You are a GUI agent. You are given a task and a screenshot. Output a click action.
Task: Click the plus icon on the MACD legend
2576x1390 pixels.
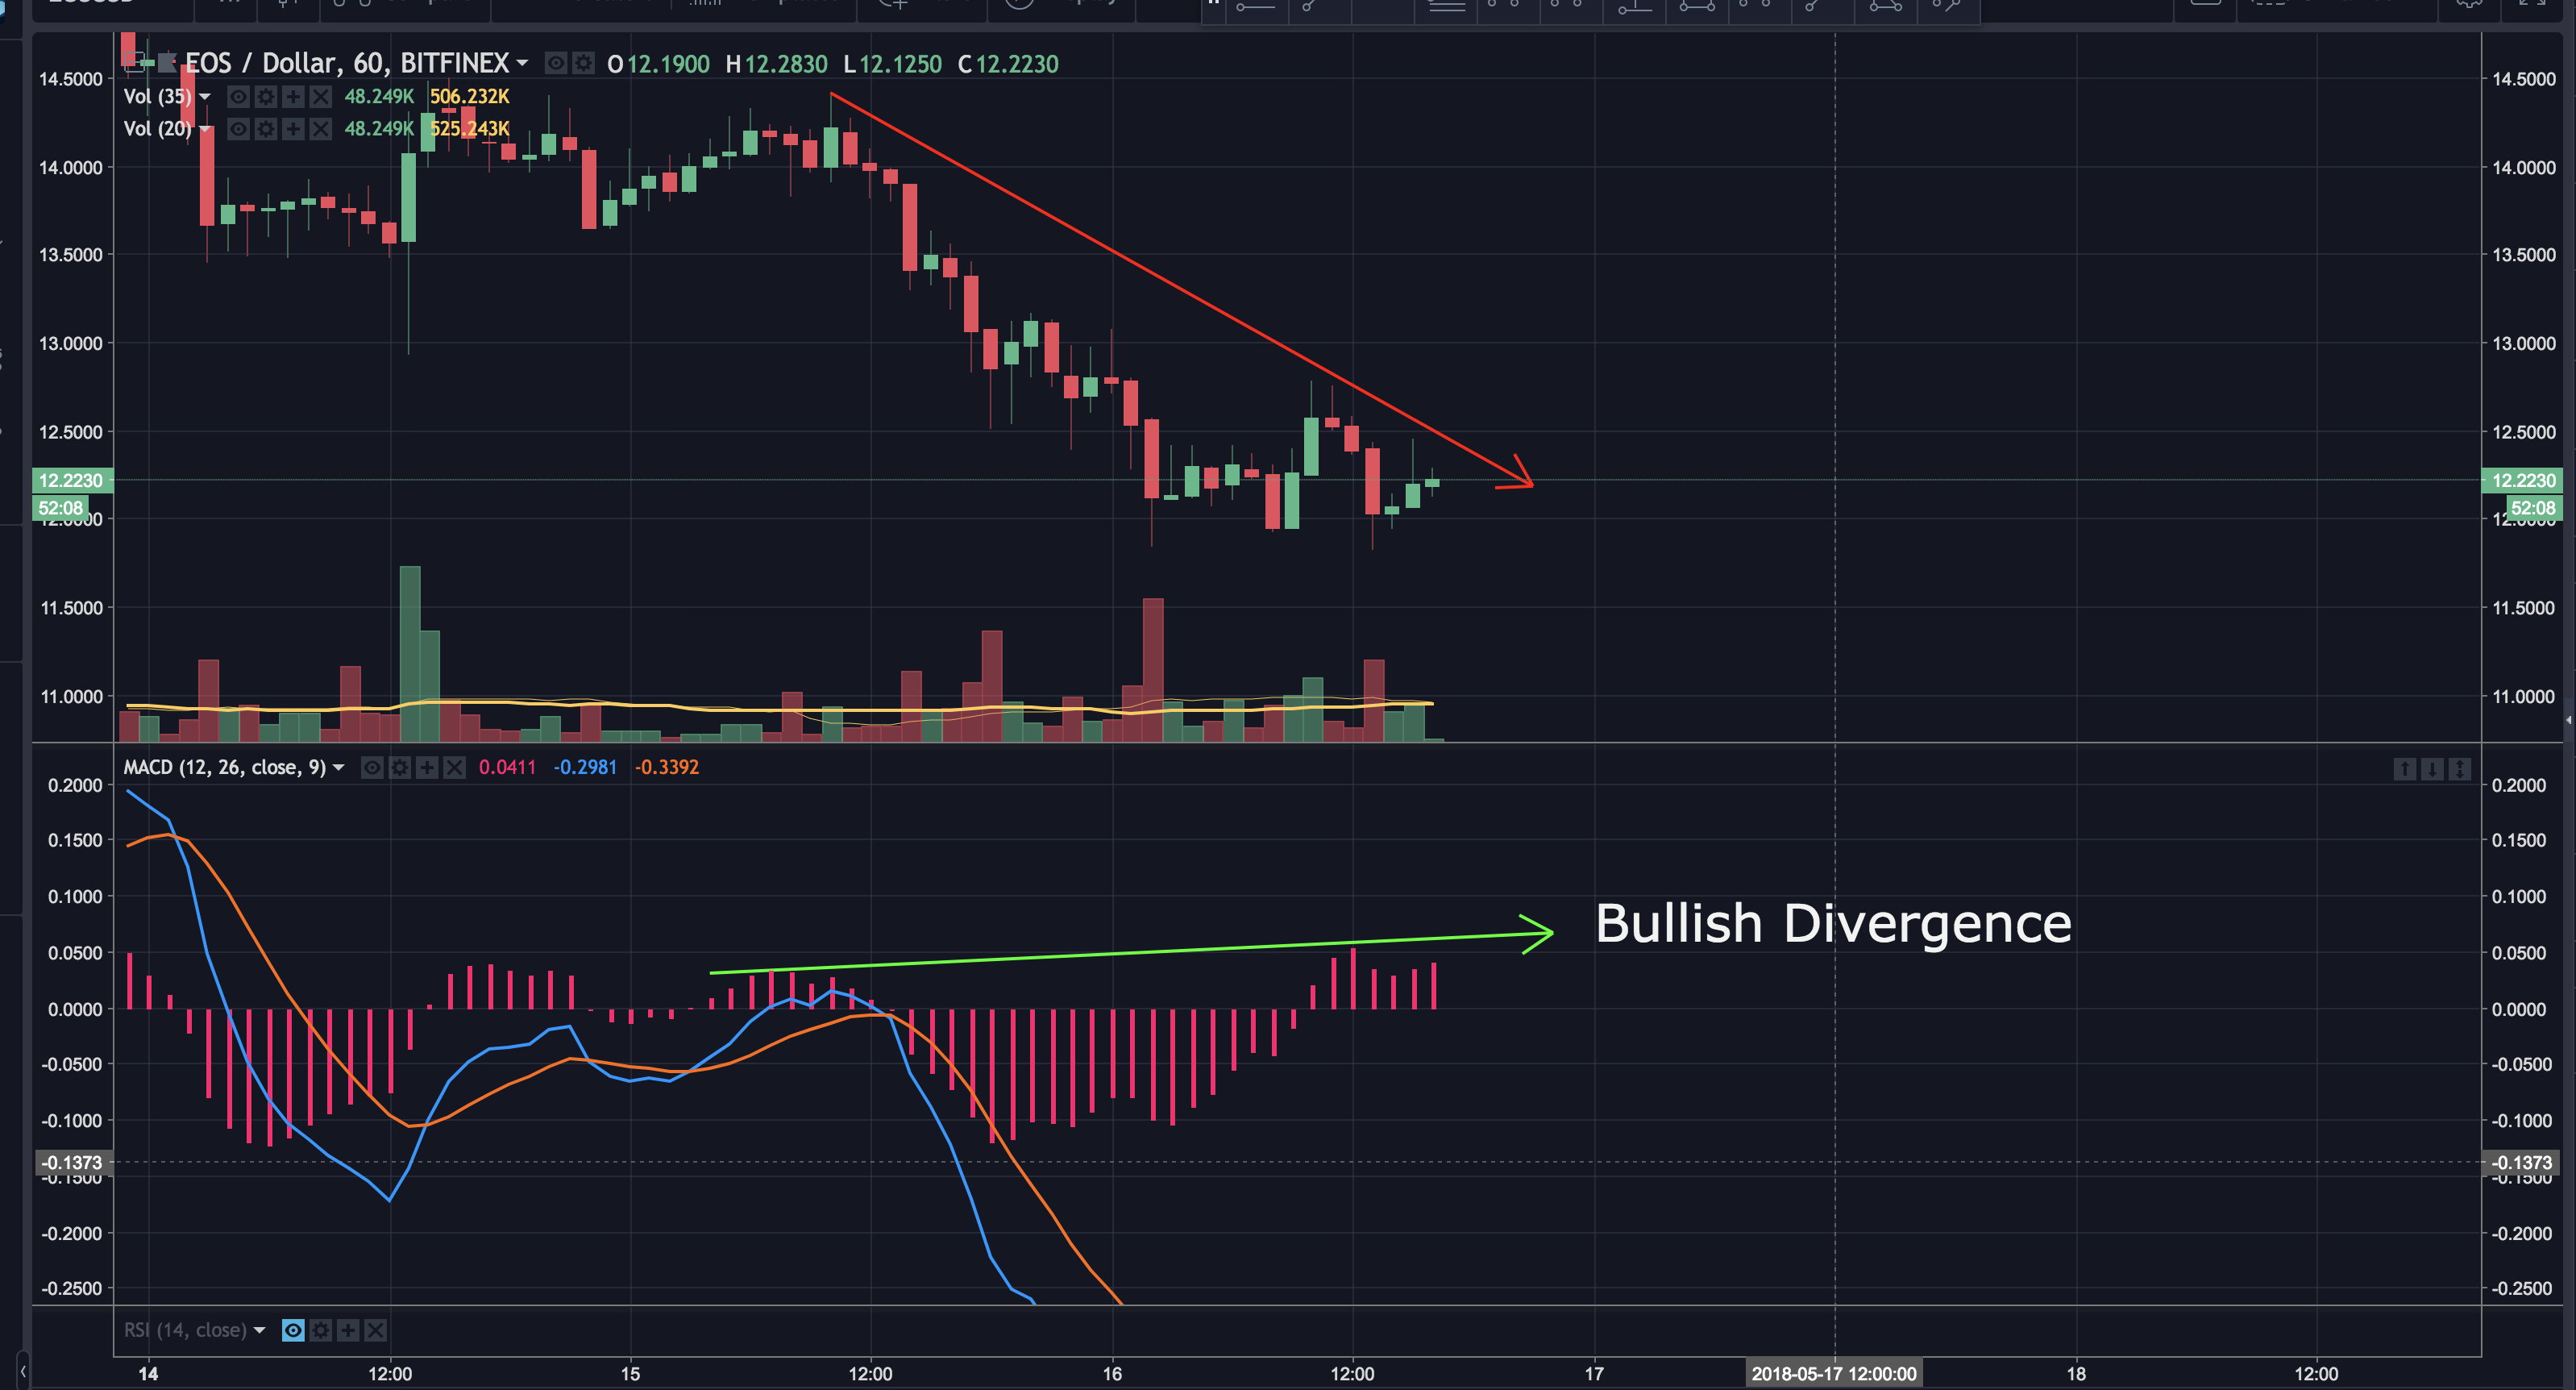(427, 767)
